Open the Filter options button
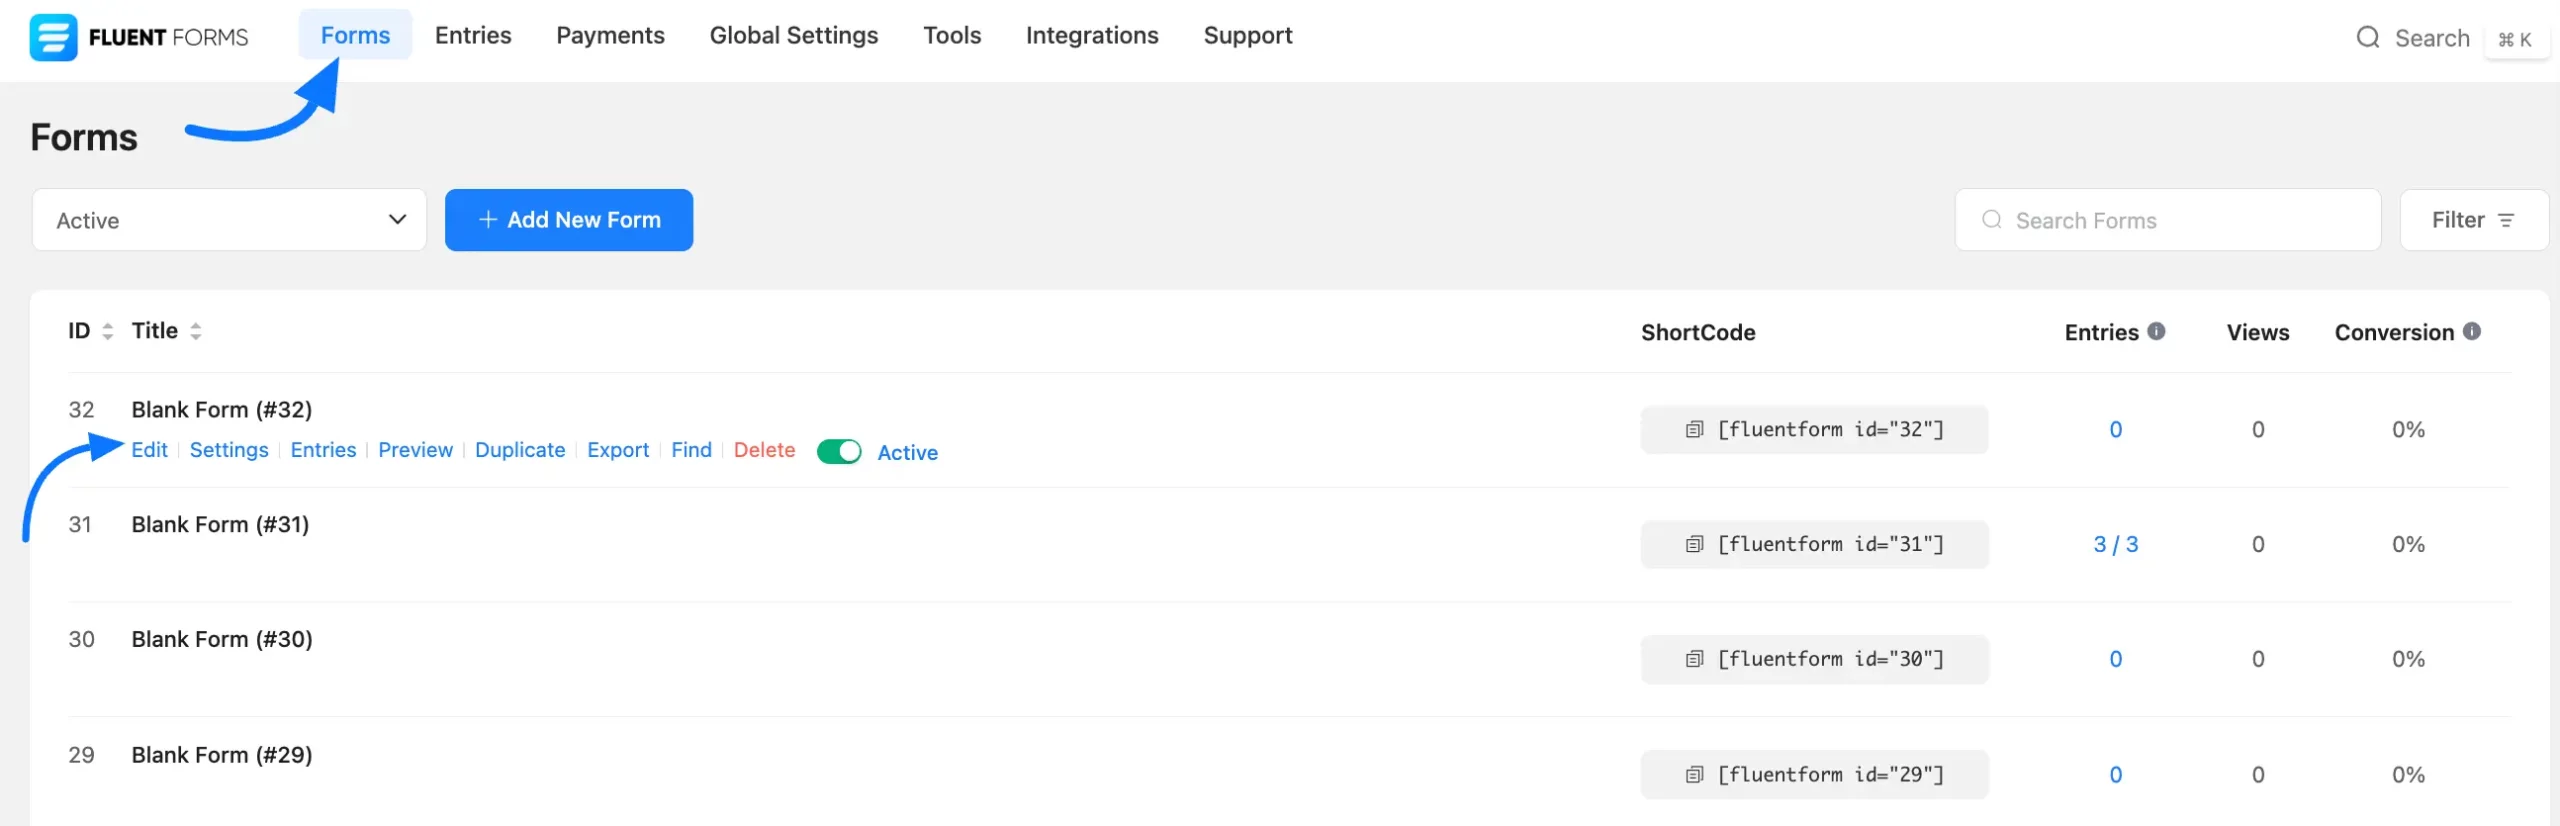 tap(2473, 220)
